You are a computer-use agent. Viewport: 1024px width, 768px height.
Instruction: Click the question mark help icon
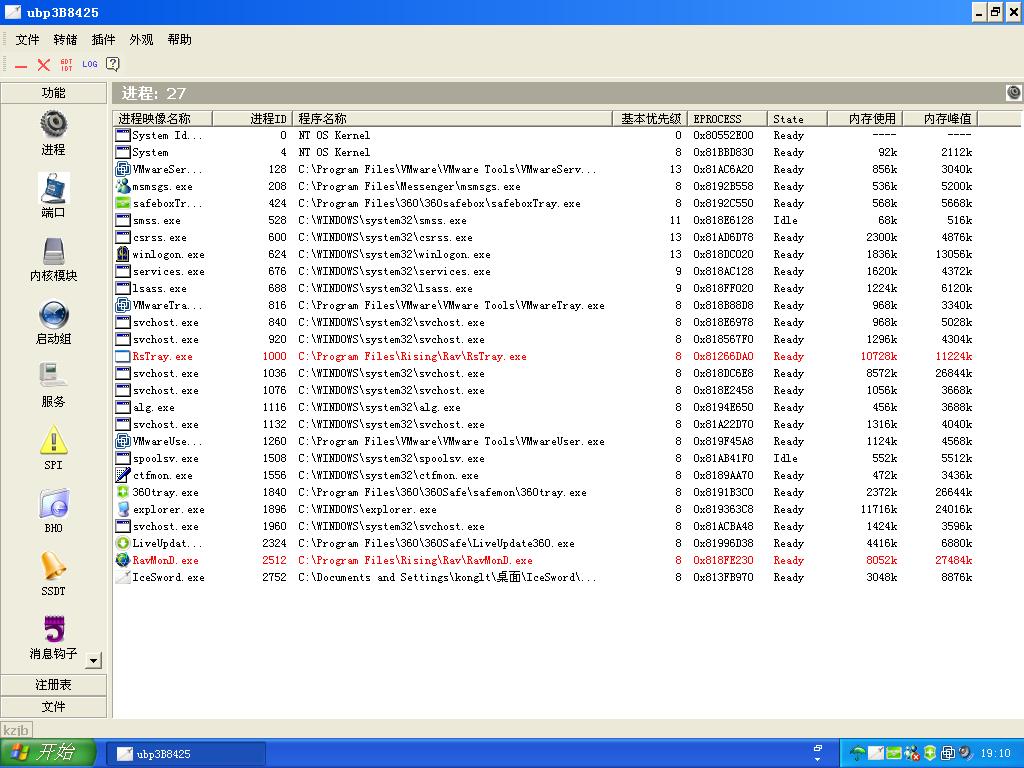(x=112, y=64)
